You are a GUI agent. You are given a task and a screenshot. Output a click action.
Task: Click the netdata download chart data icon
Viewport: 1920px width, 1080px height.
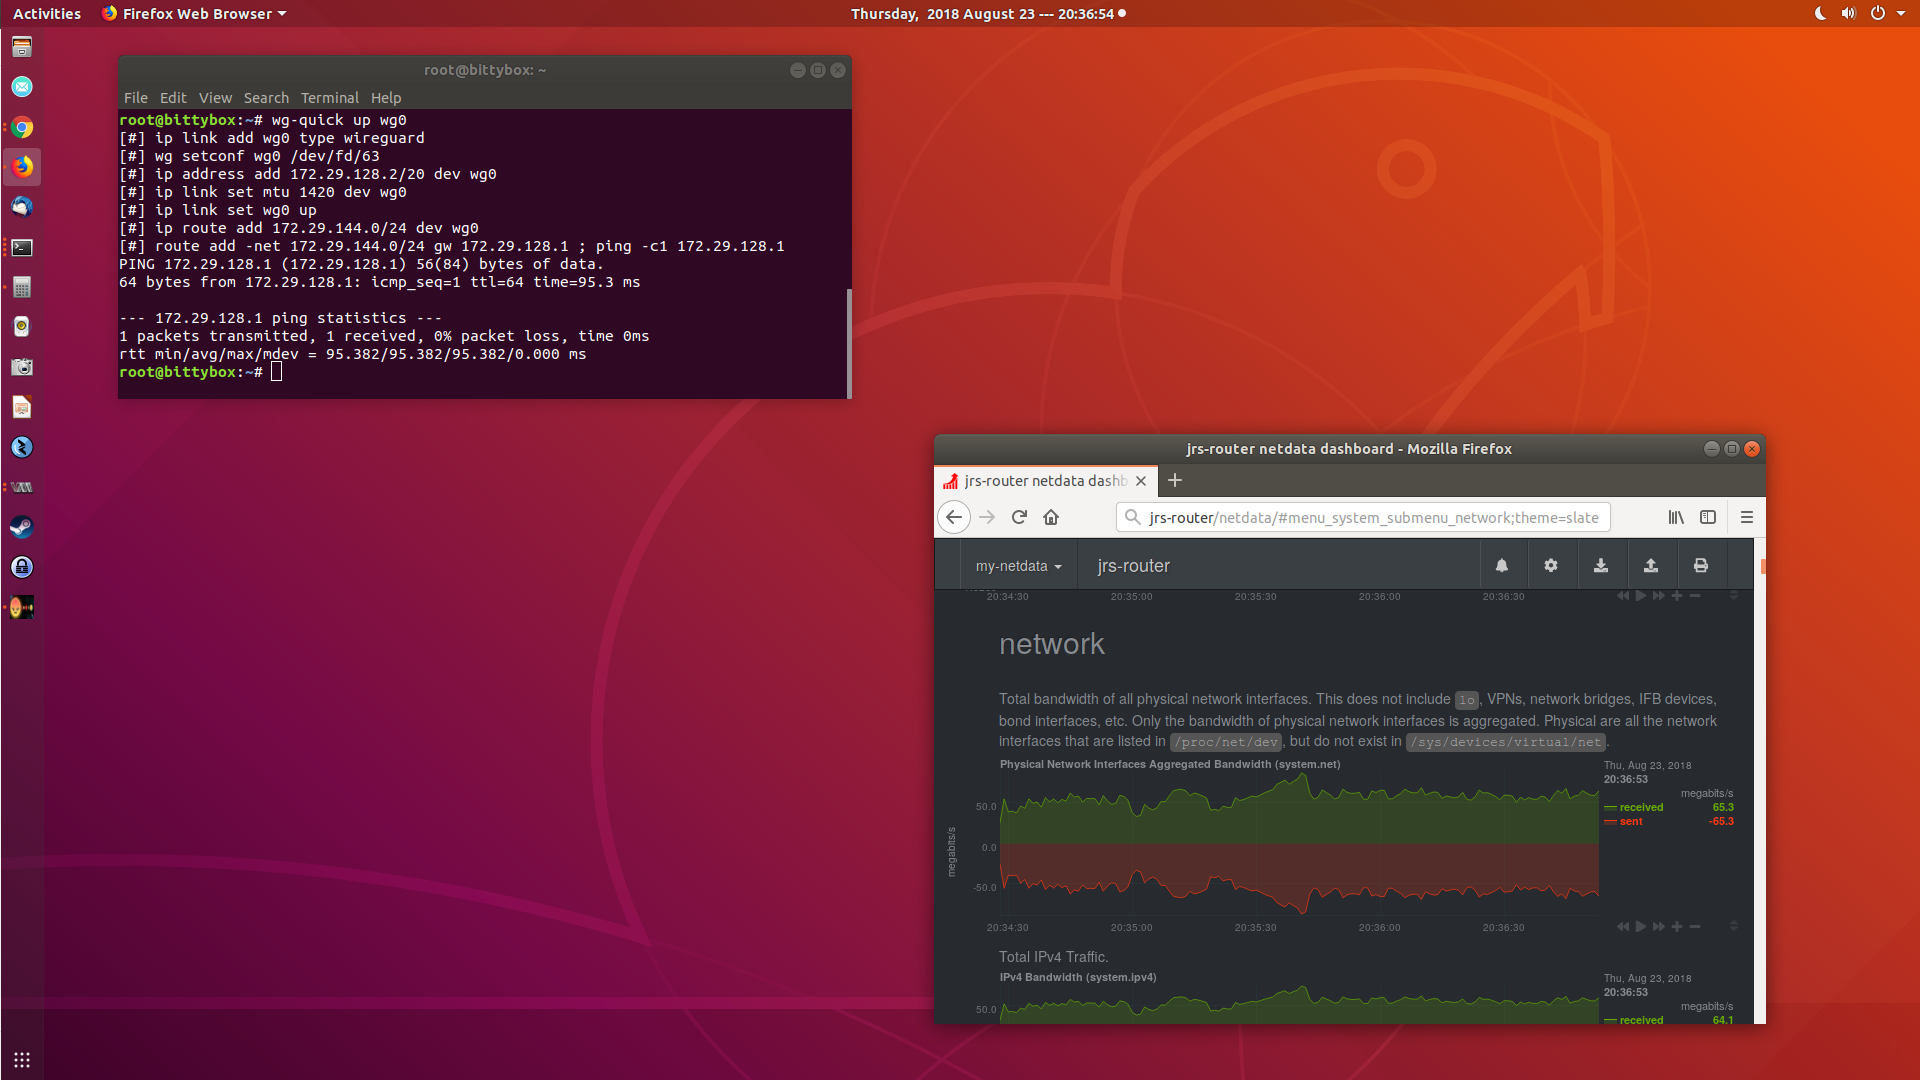[x=1601, y=564]
